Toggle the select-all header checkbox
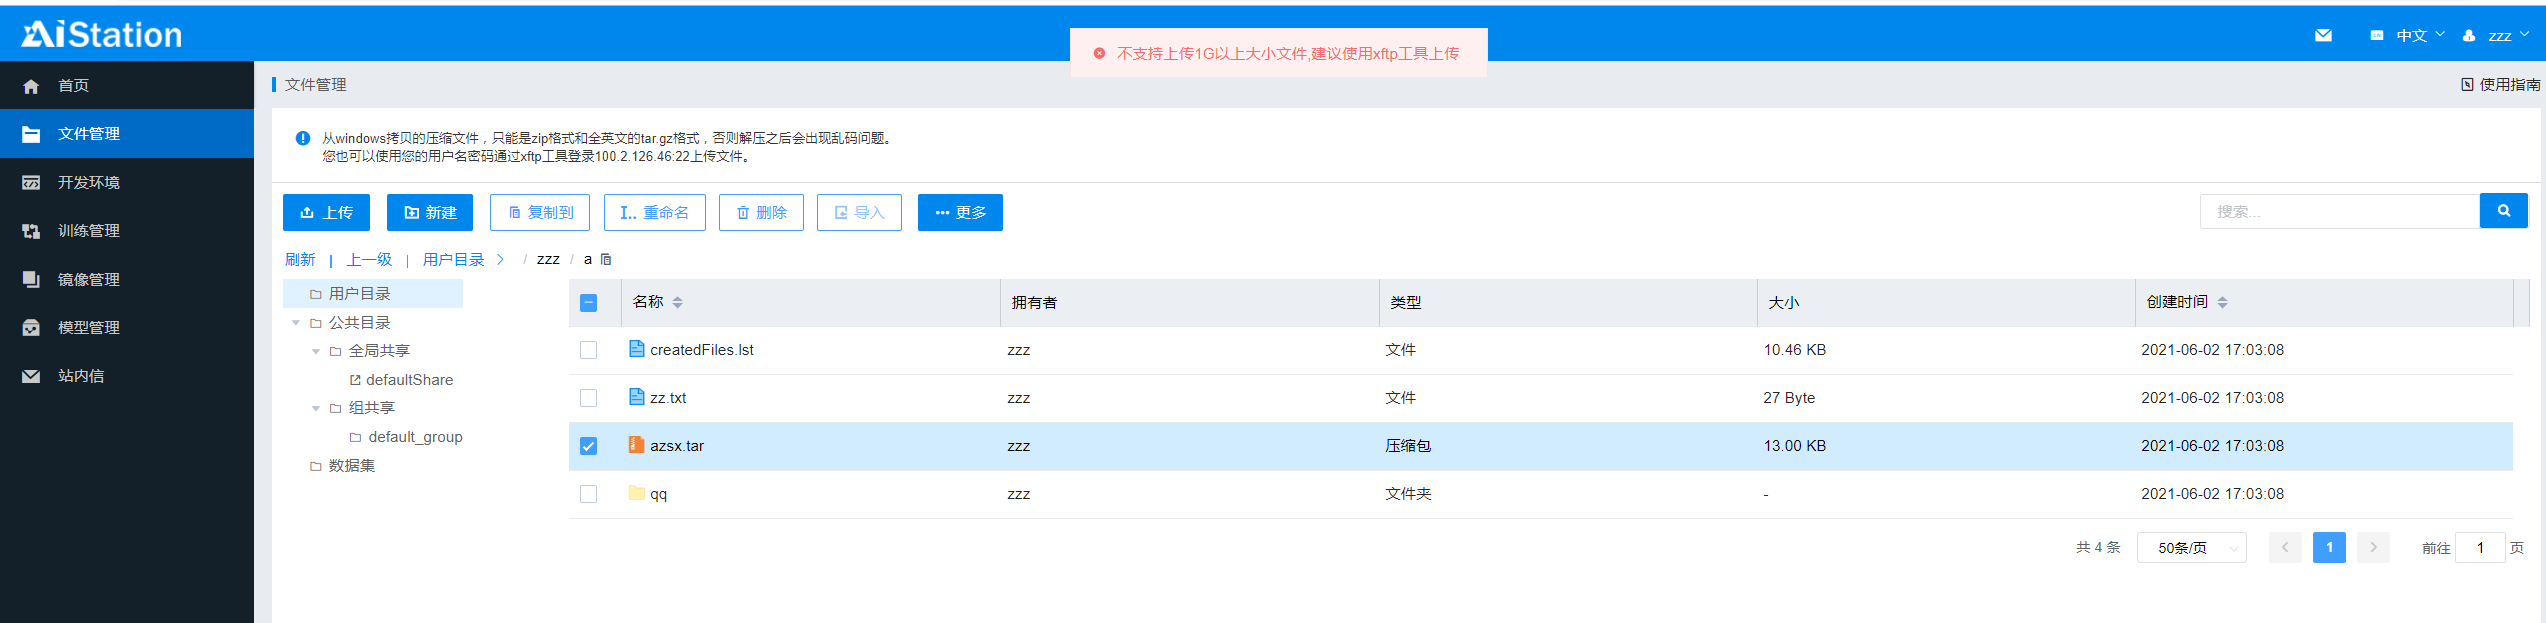The height and width of the screenshot is (623, 2546). click(588, 302)
